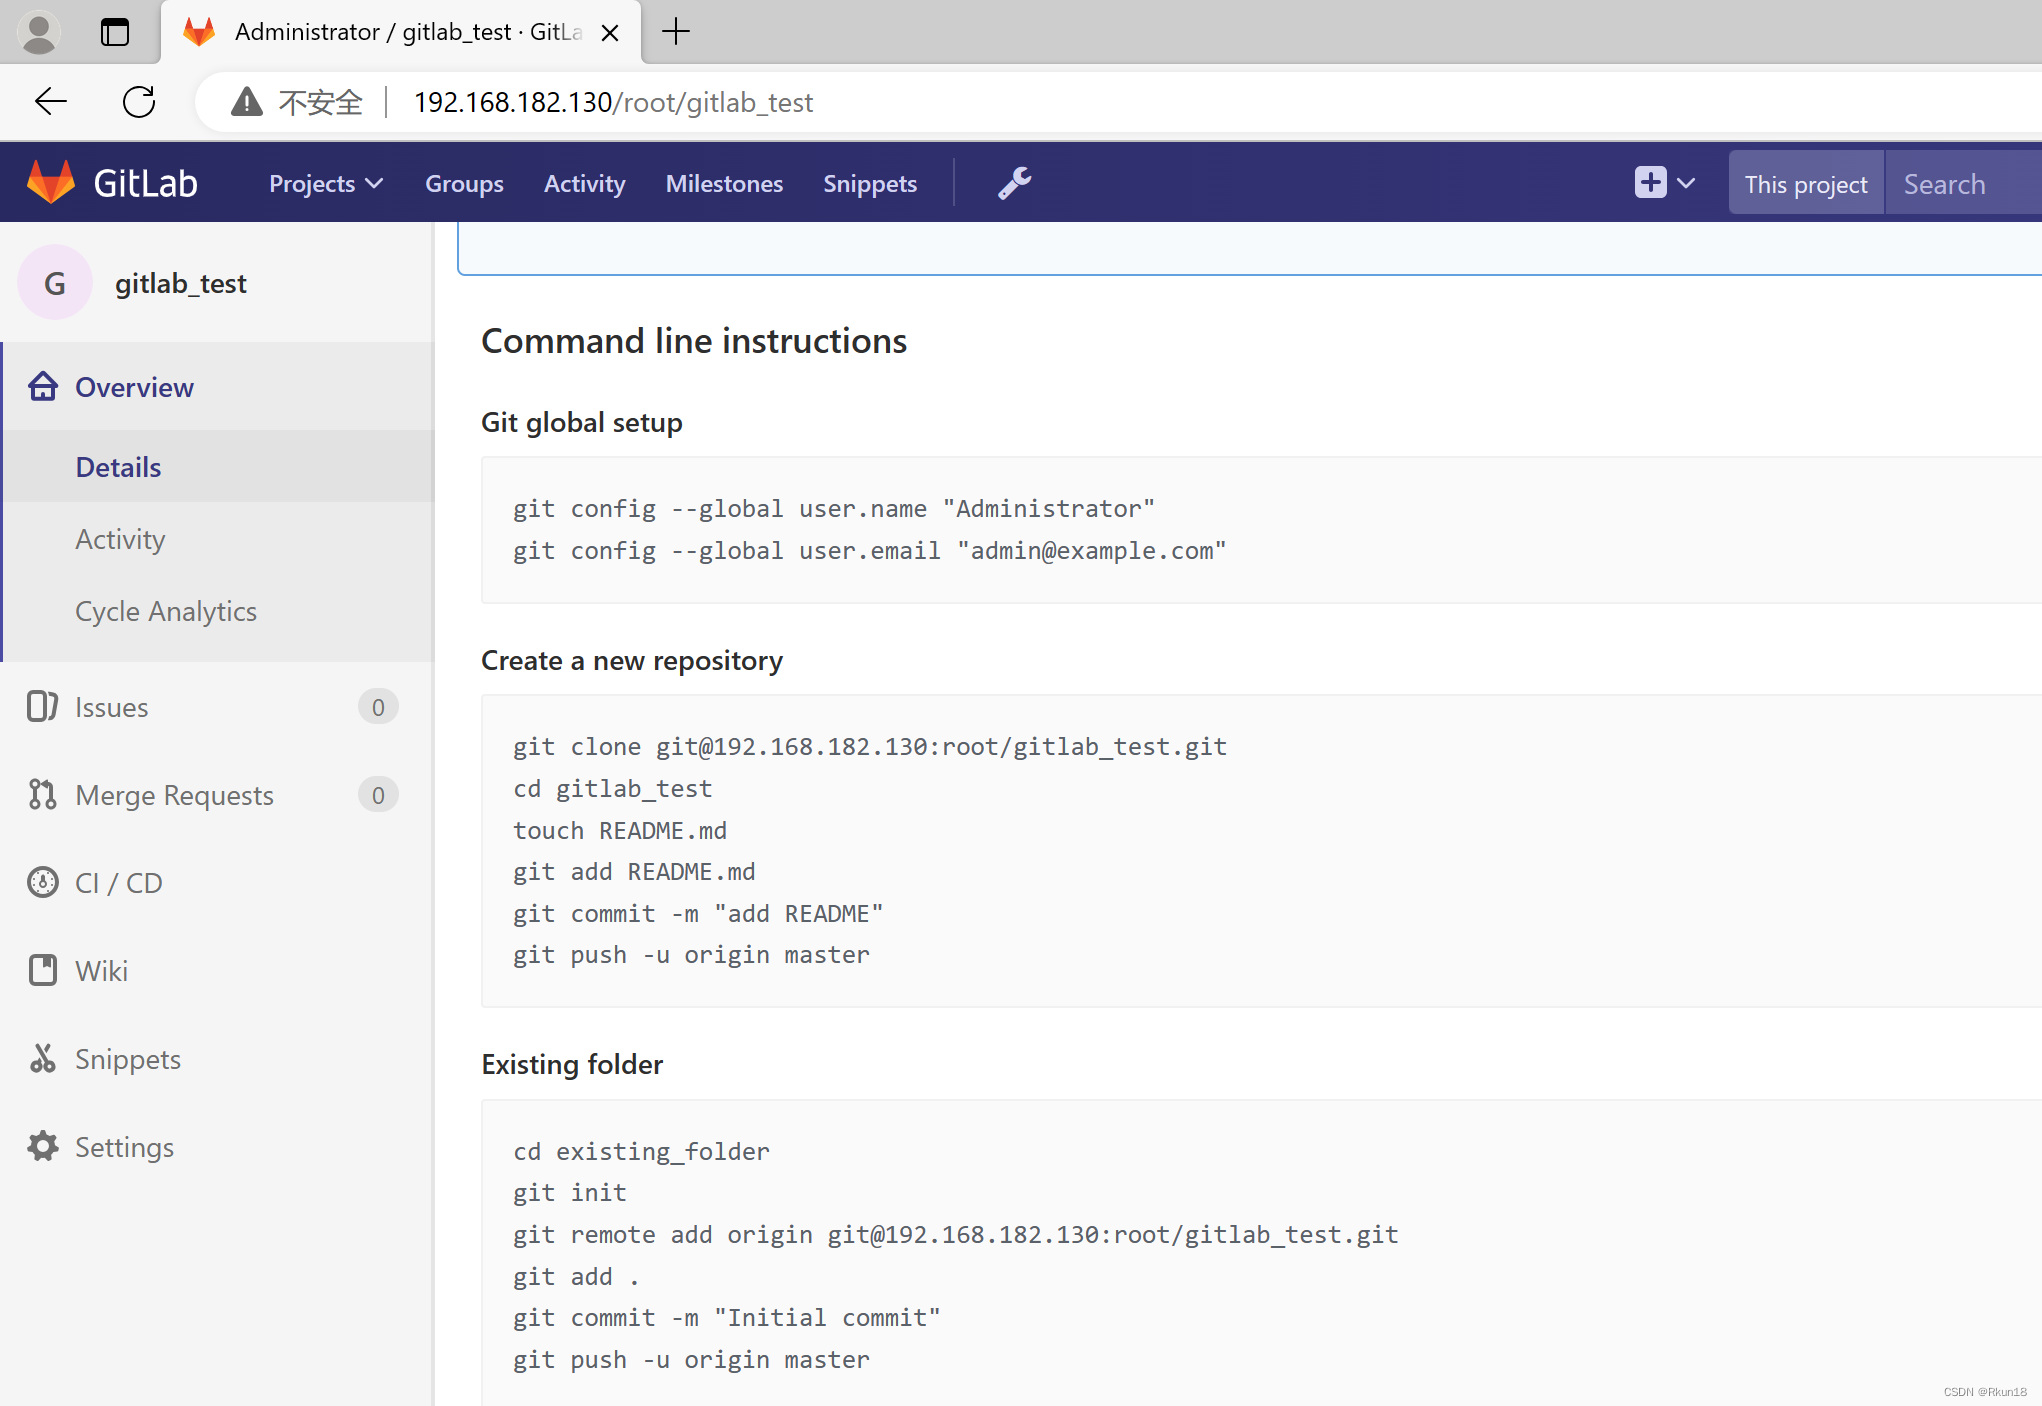Open the Groups menu item
This screenshot has width=2042, height=1406.
pos(466,185)
